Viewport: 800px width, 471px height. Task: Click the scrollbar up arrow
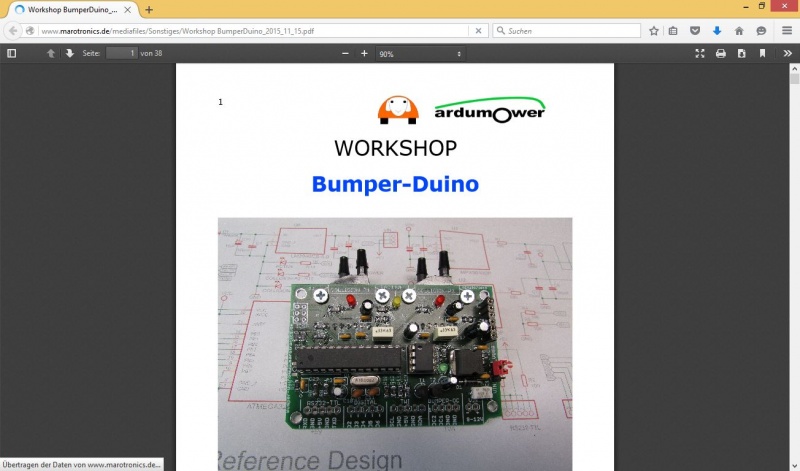tap(794, 67)
